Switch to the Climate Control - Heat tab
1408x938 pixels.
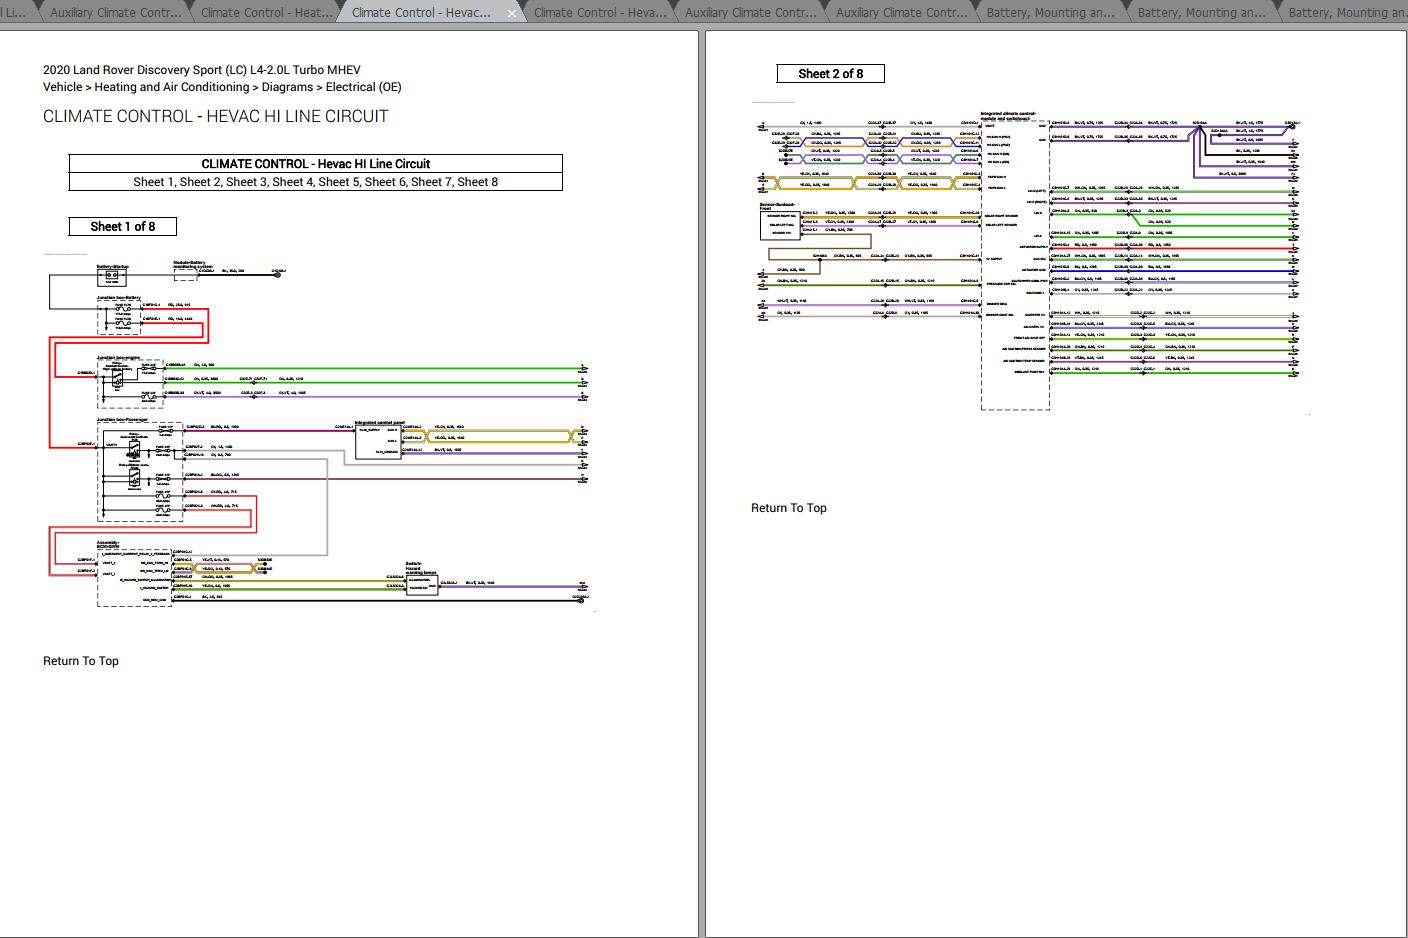click(x=265, y=12)
